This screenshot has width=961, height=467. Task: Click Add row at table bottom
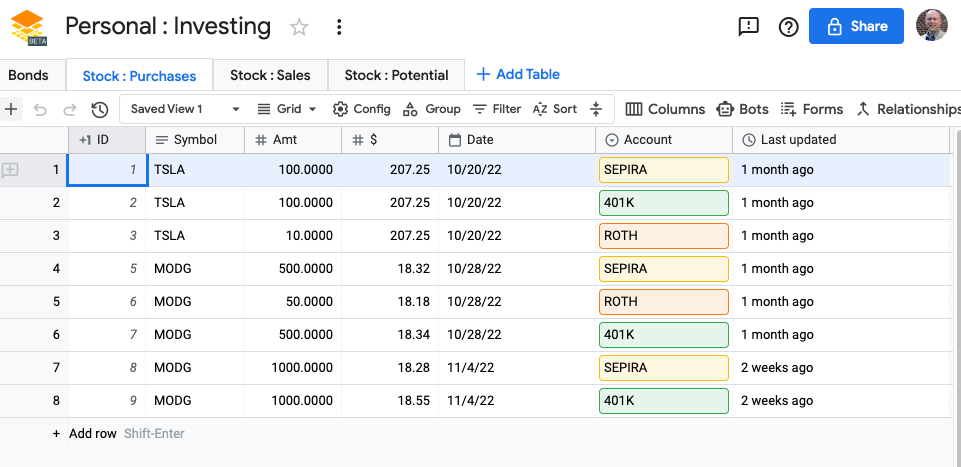pos(92,434)
